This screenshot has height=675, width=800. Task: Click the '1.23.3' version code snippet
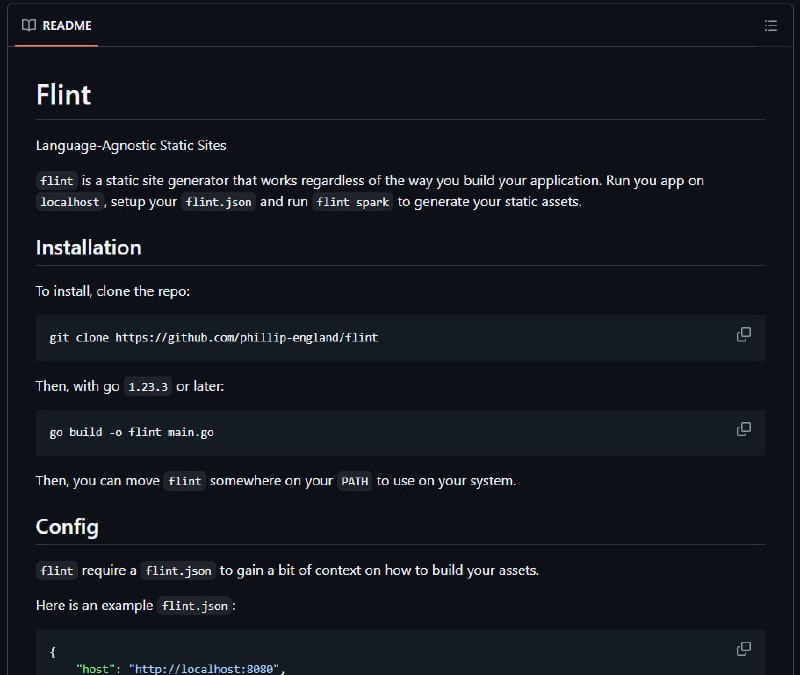[148, 387]
